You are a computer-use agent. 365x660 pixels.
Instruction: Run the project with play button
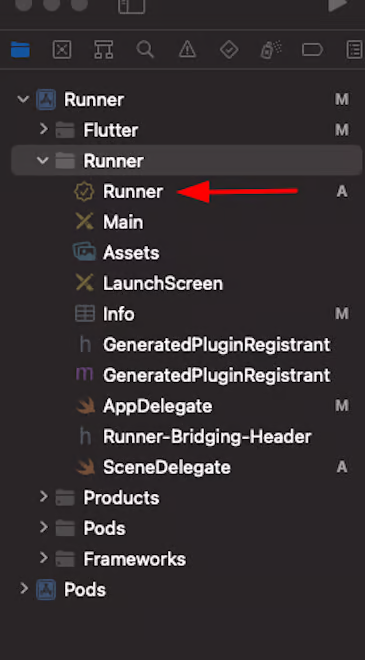click(338, 4)
